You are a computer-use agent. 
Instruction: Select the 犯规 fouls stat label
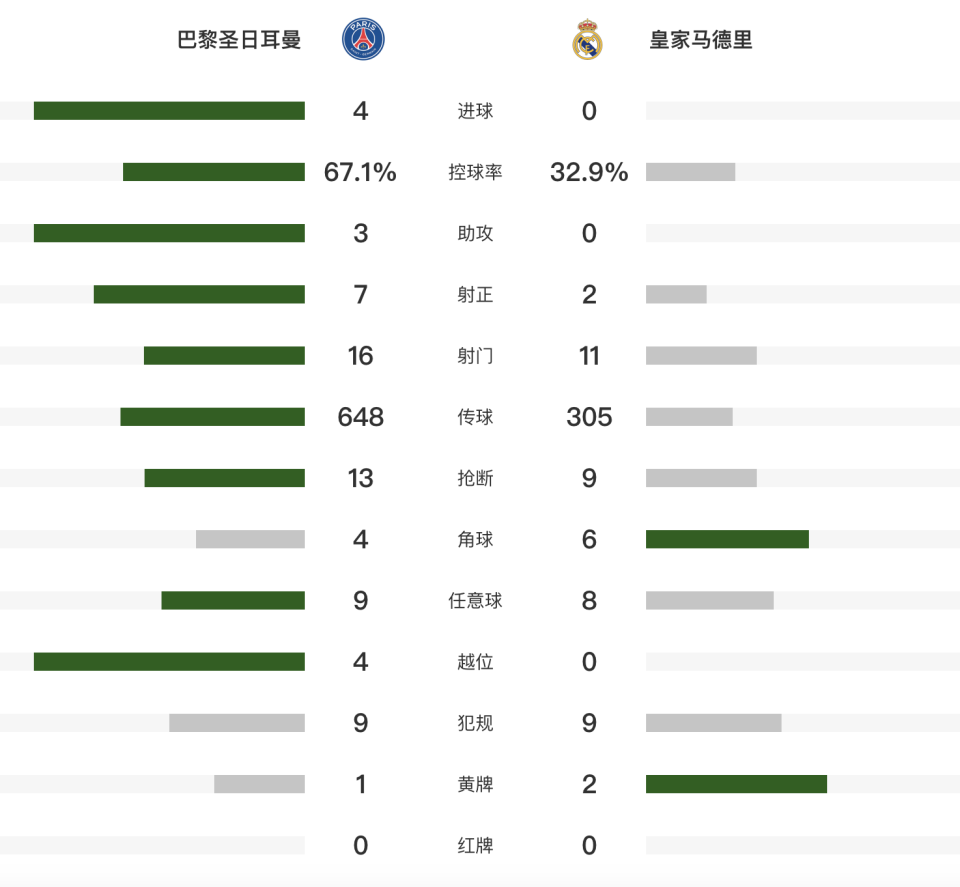point(475,723)
